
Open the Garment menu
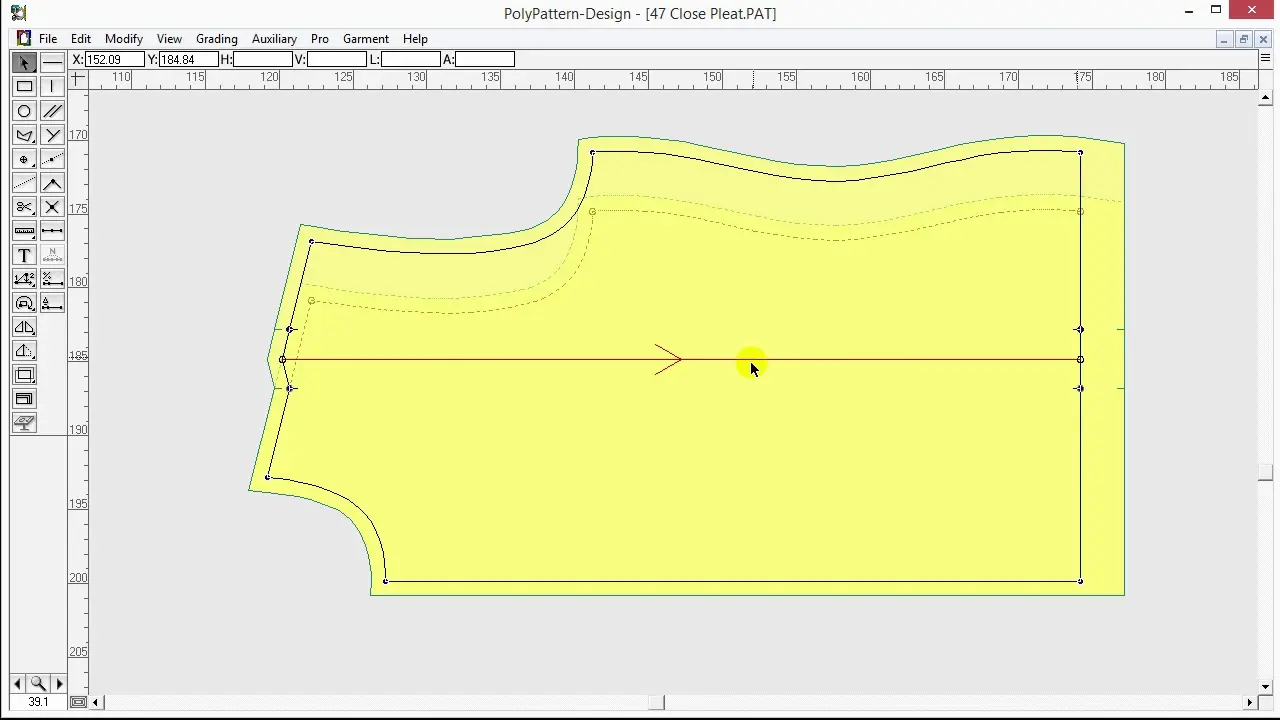click(x=365, y=38)
